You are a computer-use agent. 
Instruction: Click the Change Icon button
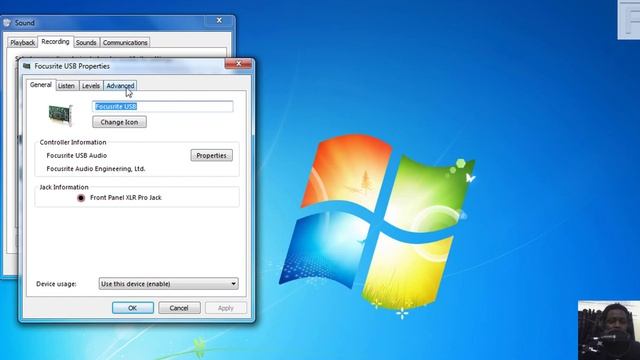coord(119,122)
